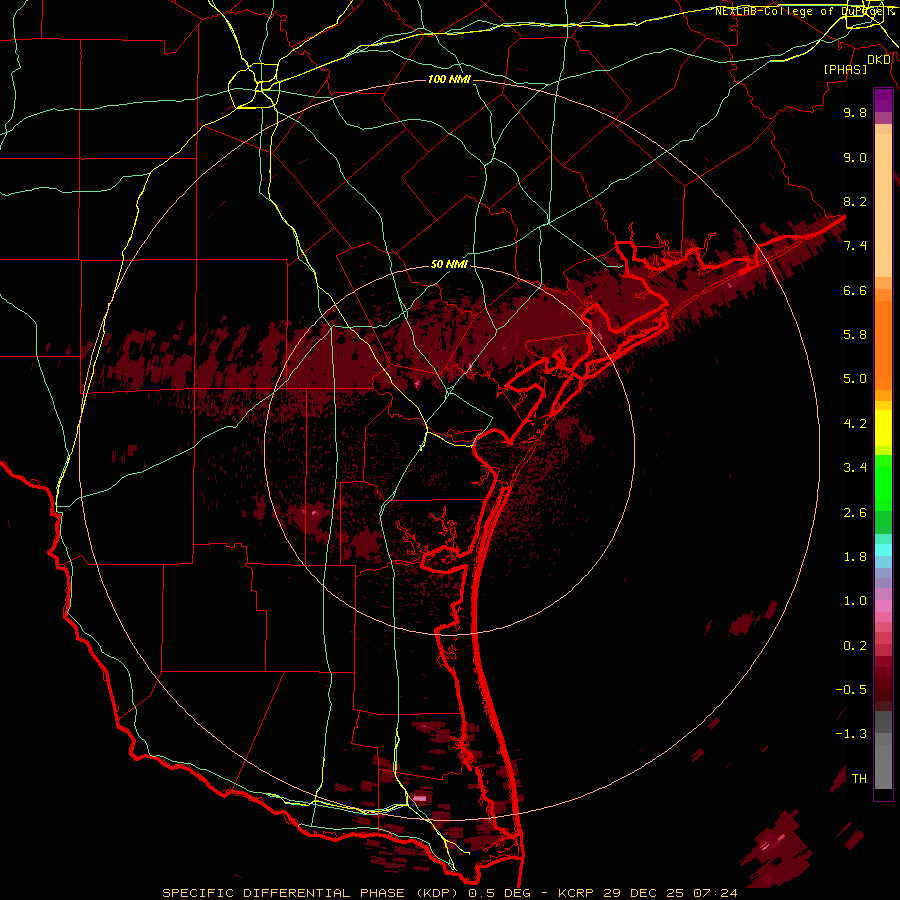900x900 pixels.
Task: Select the 9.8 value on the scale
Action: tap(855, 112)
